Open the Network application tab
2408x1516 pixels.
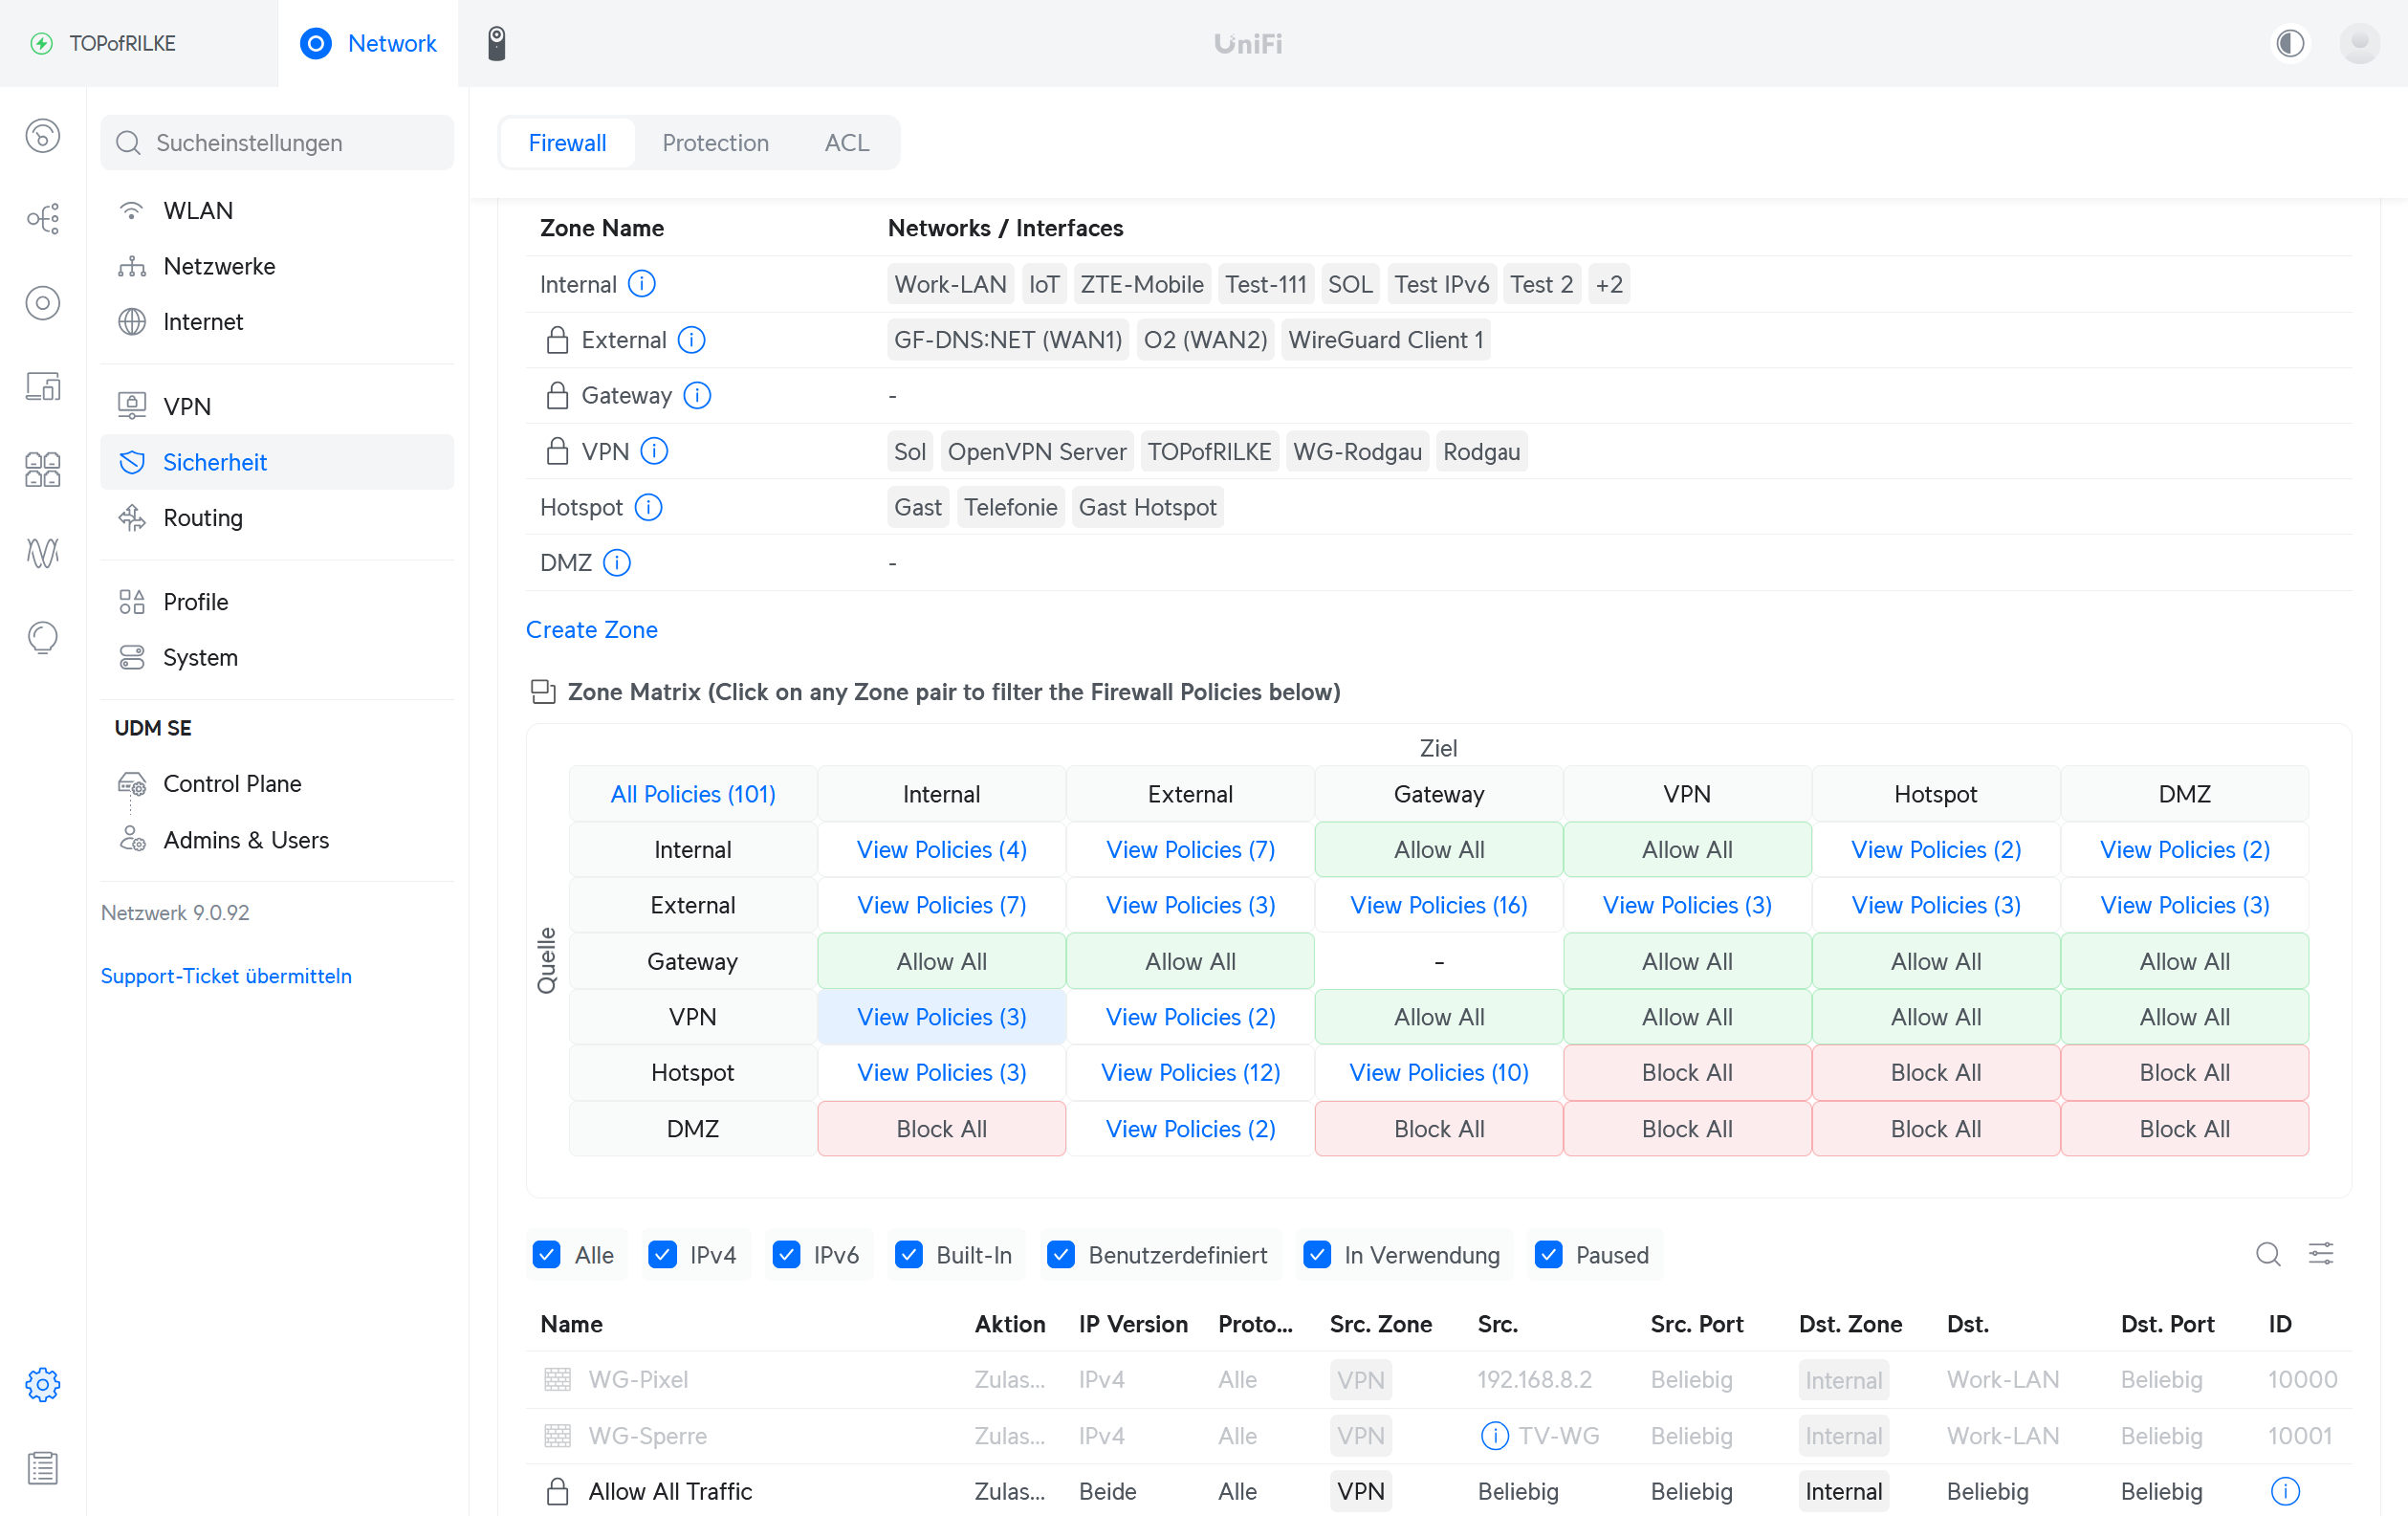click(x=369, y=43)
